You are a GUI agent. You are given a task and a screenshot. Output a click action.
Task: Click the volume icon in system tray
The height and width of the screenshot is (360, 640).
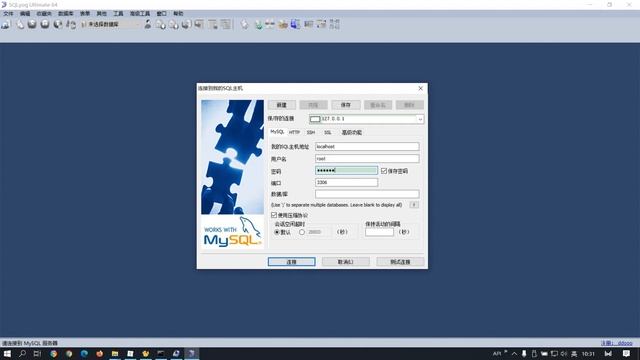[x=564, y=353]
